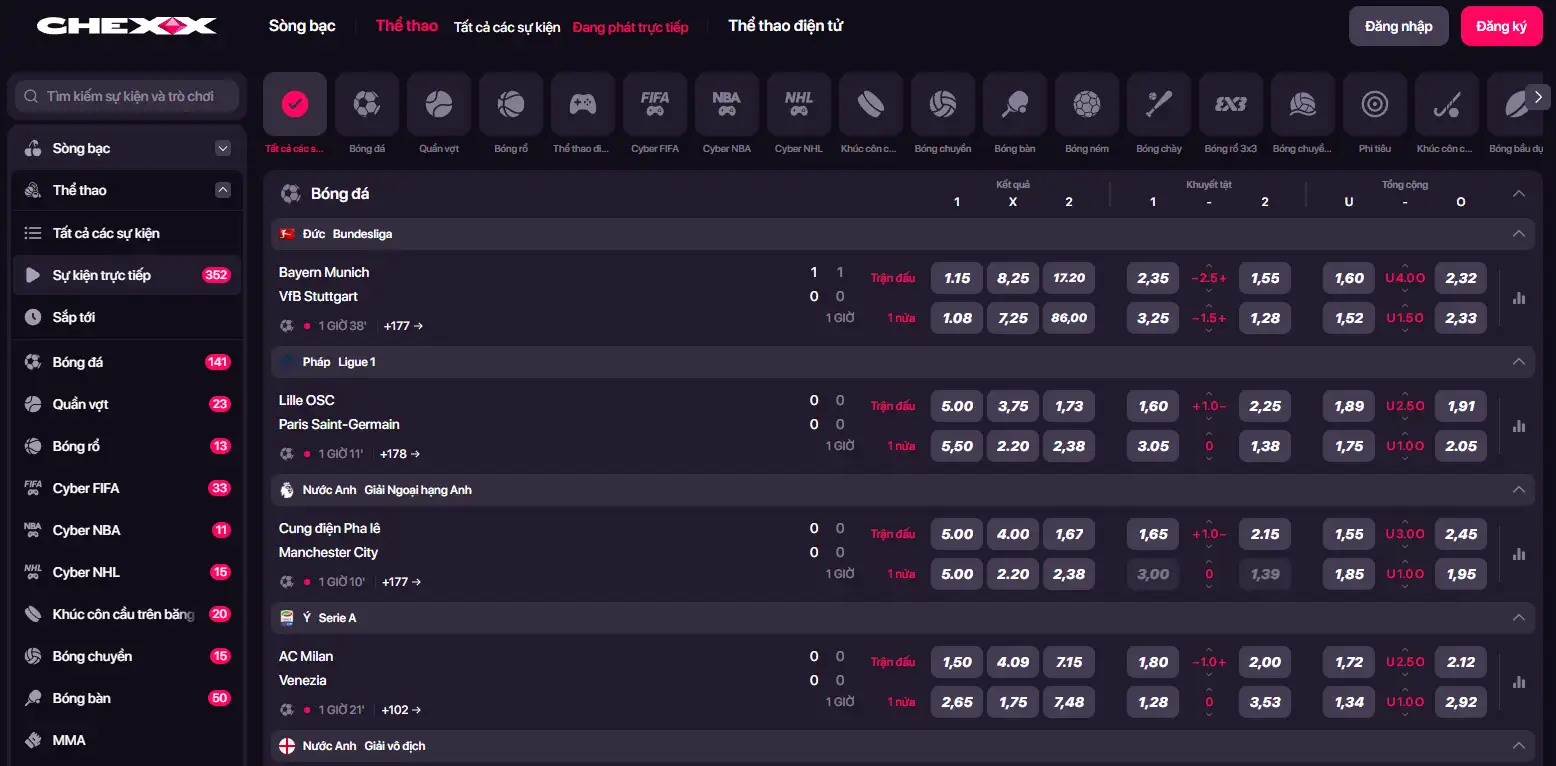Open Cyber FIFA in the sidebar
1556x766 pixels.
pyautogui.click(x=127, y=488)
